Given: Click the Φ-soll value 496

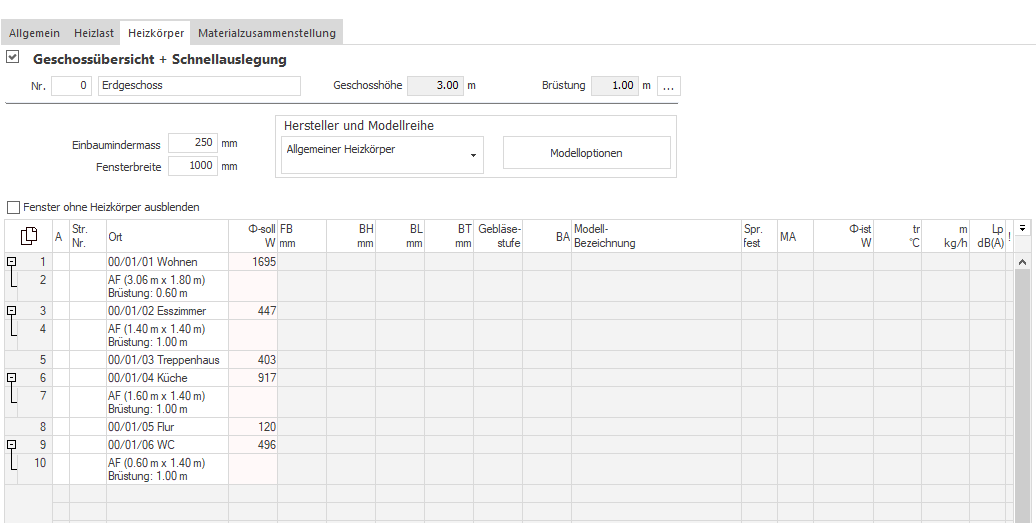Looking at the screenshot, I should coord(267,445).
